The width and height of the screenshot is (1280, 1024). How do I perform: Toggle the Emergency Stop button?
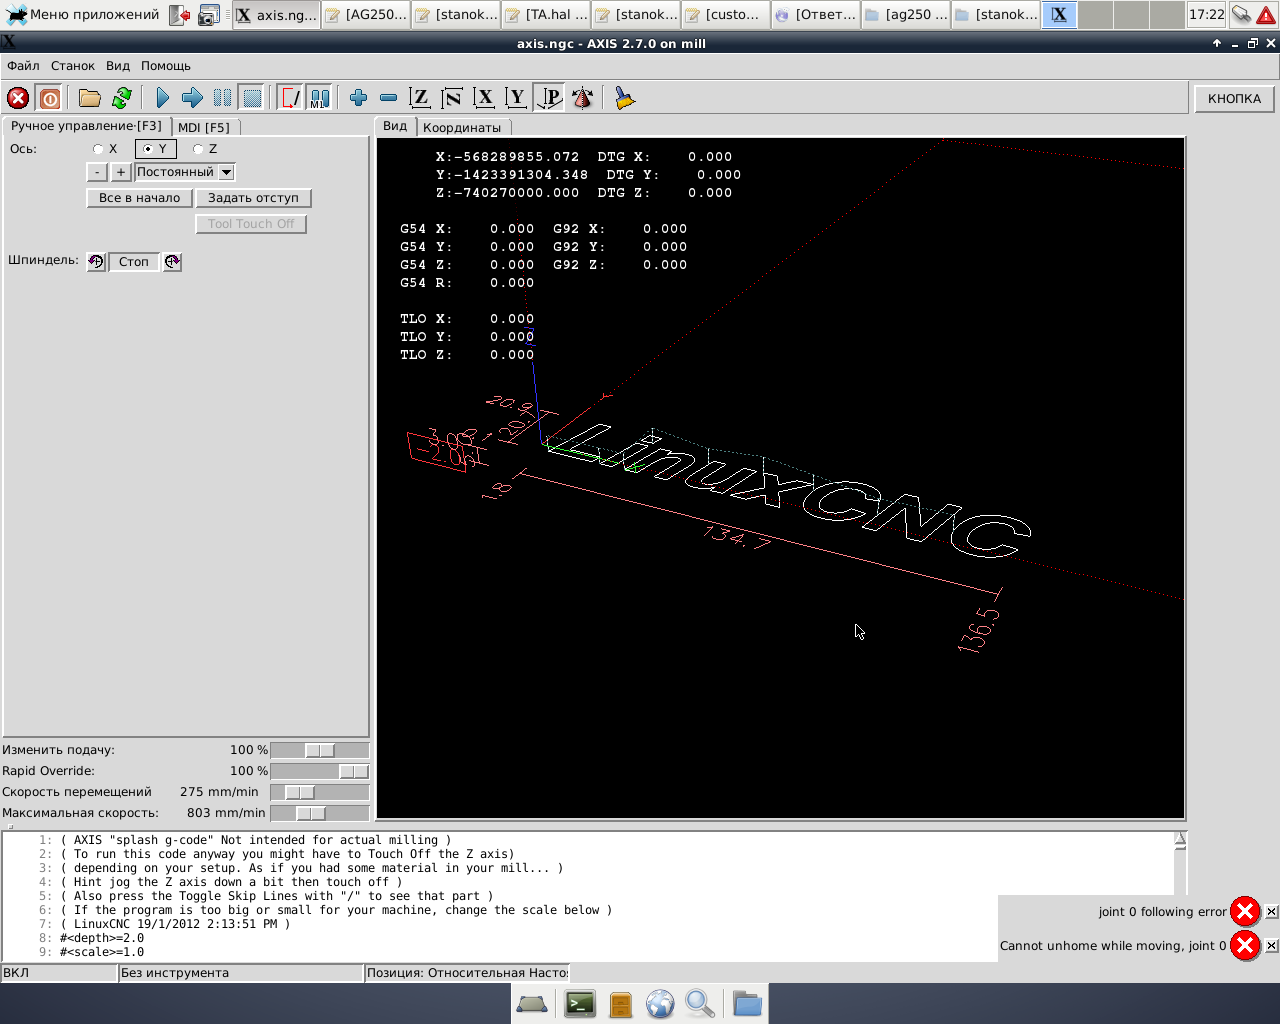(18, 98)
